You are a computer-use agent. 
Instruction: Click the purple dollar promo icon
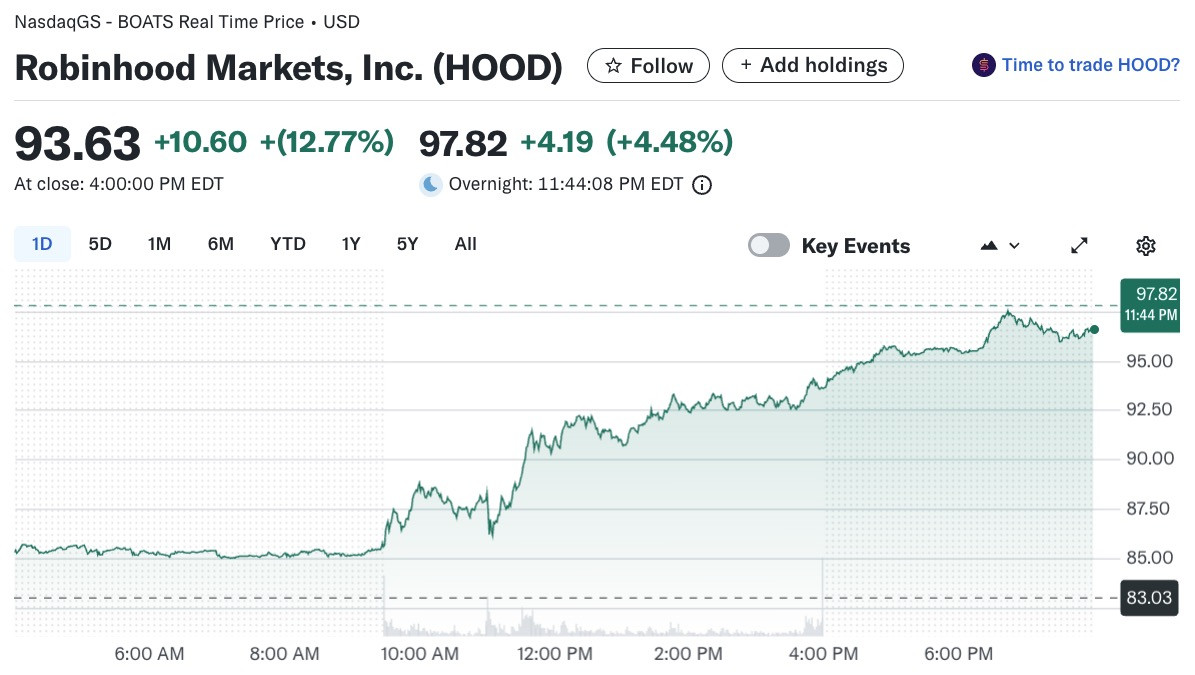click(983, 66)
